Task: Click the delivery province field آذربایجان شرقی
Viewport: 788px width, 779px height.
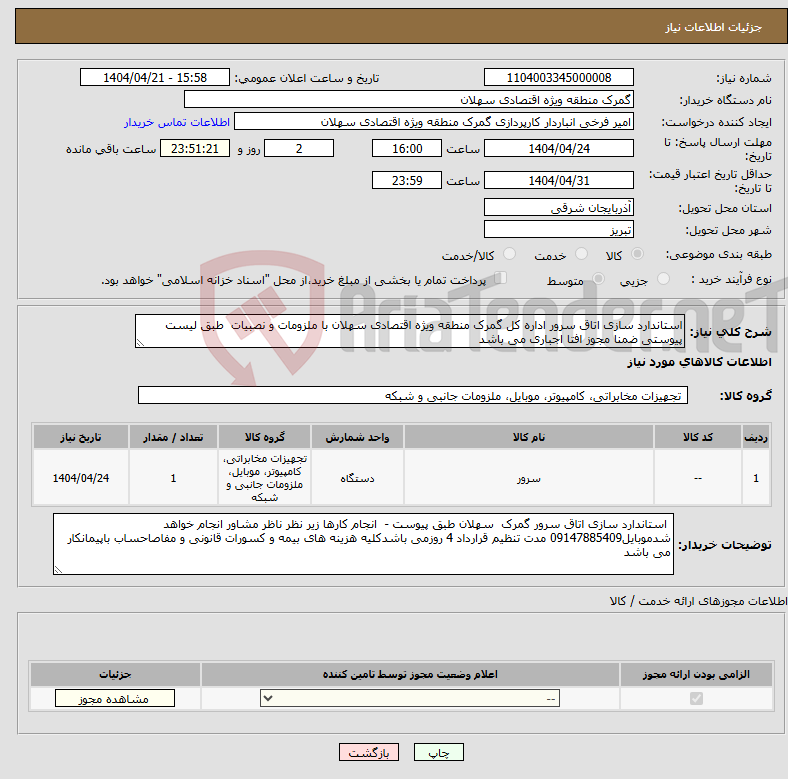Action: coord(558,207)
